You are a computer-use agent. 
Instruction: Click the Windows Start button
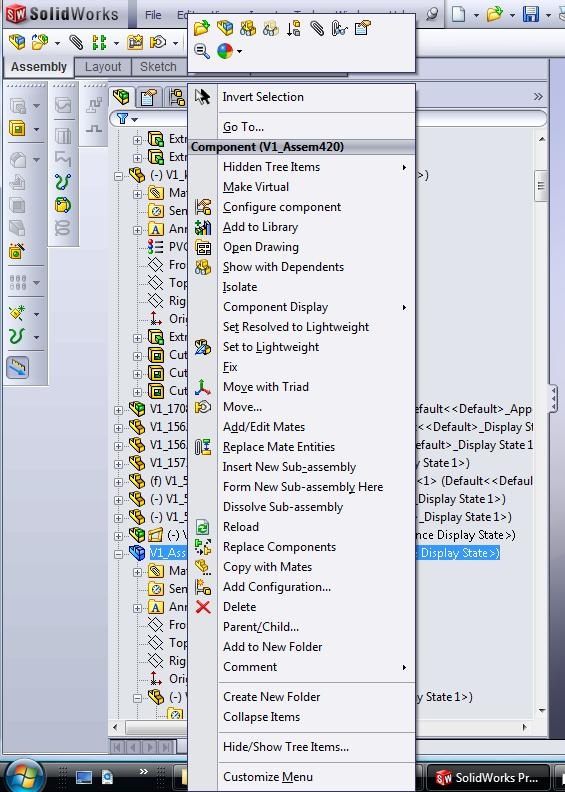click(24, 776)
